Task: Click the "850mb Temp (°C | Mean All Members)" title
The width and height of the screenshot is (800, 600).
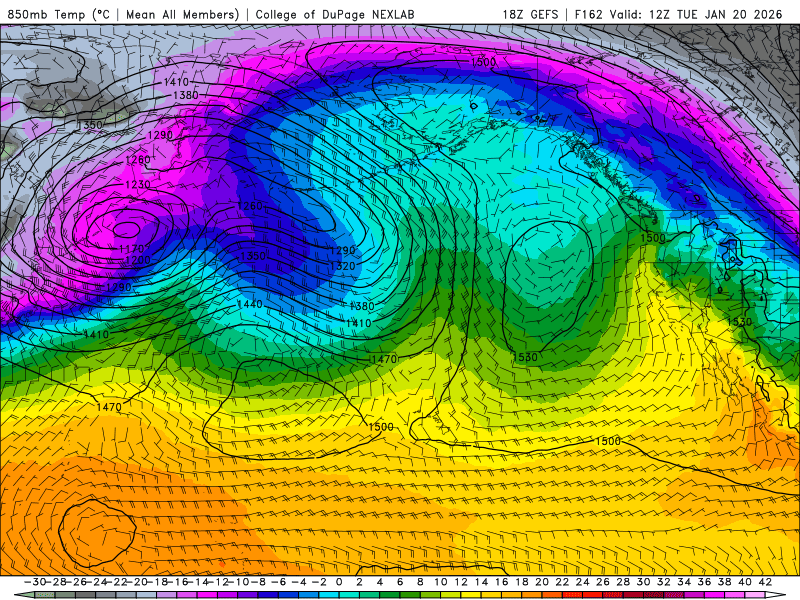Action: (123, 14)
